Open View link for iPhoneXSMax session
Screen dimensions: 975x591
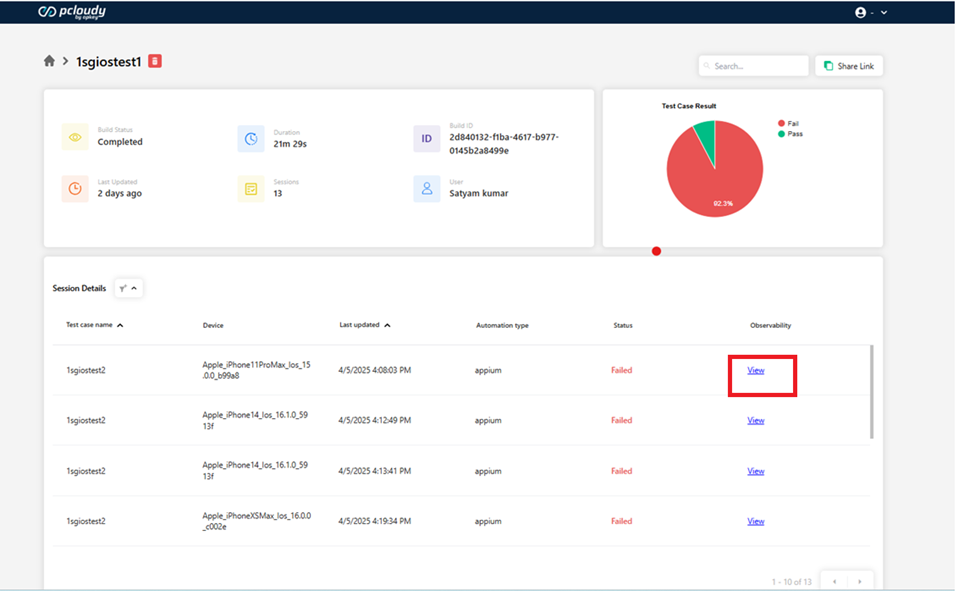coord(756,521)
